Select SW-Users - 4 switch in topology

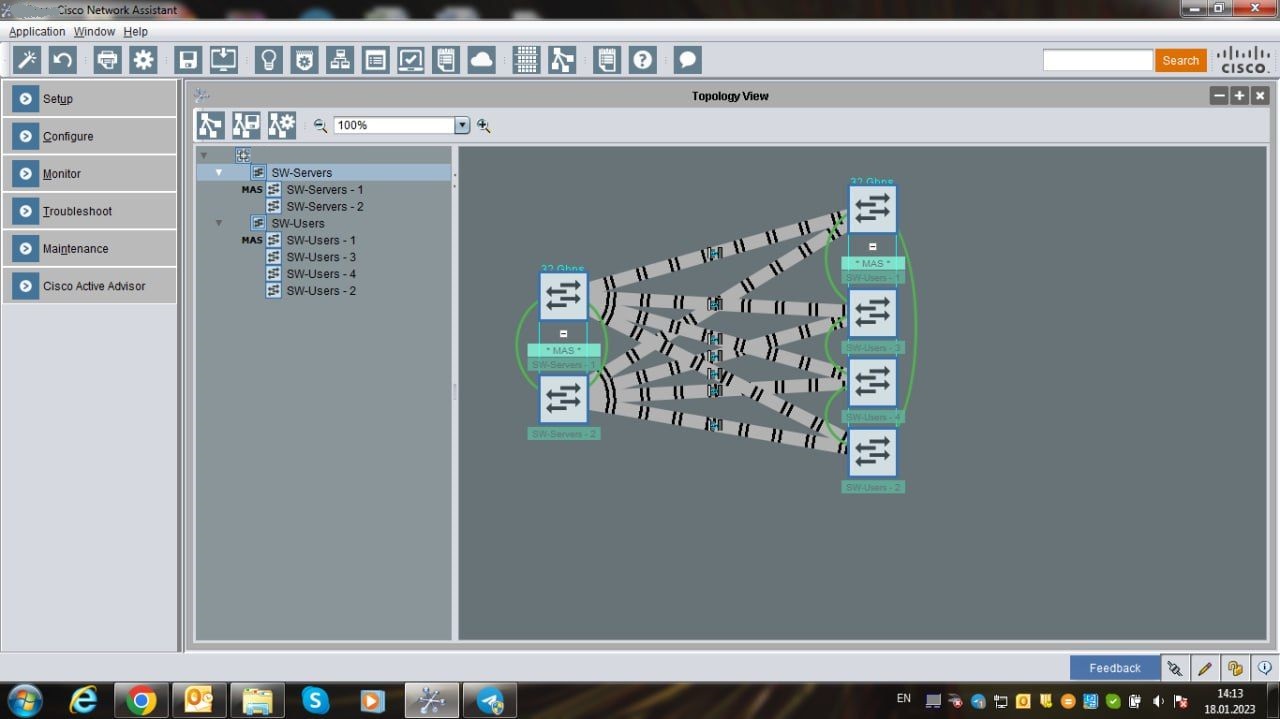click(872, 382)
